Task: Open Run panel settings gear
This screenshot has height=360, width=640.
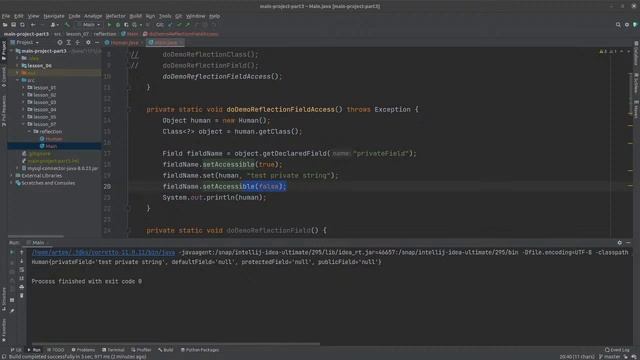Action: (620, 242)
